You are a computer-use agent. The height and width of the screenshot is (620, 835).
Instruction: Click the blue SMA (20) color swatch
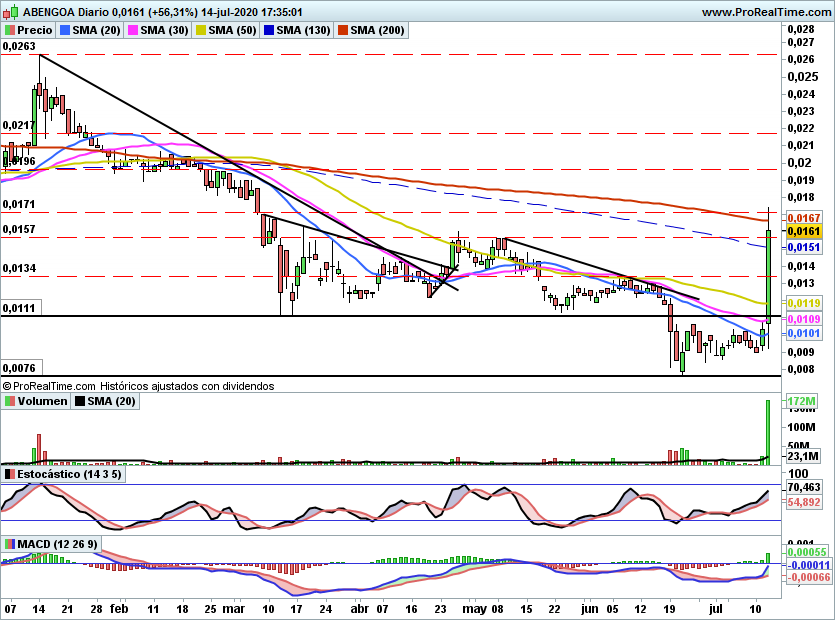65,30
